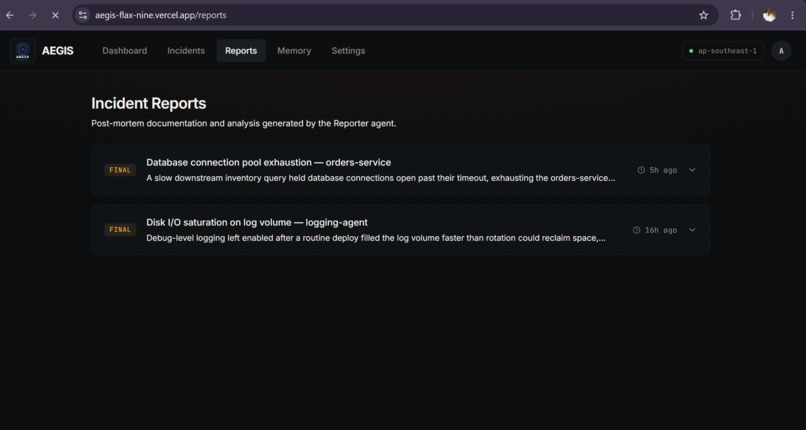The image size is (806, 430).
Task: Expand the Disk I/O saturation report chevron
Action: [x=692, y=230]
